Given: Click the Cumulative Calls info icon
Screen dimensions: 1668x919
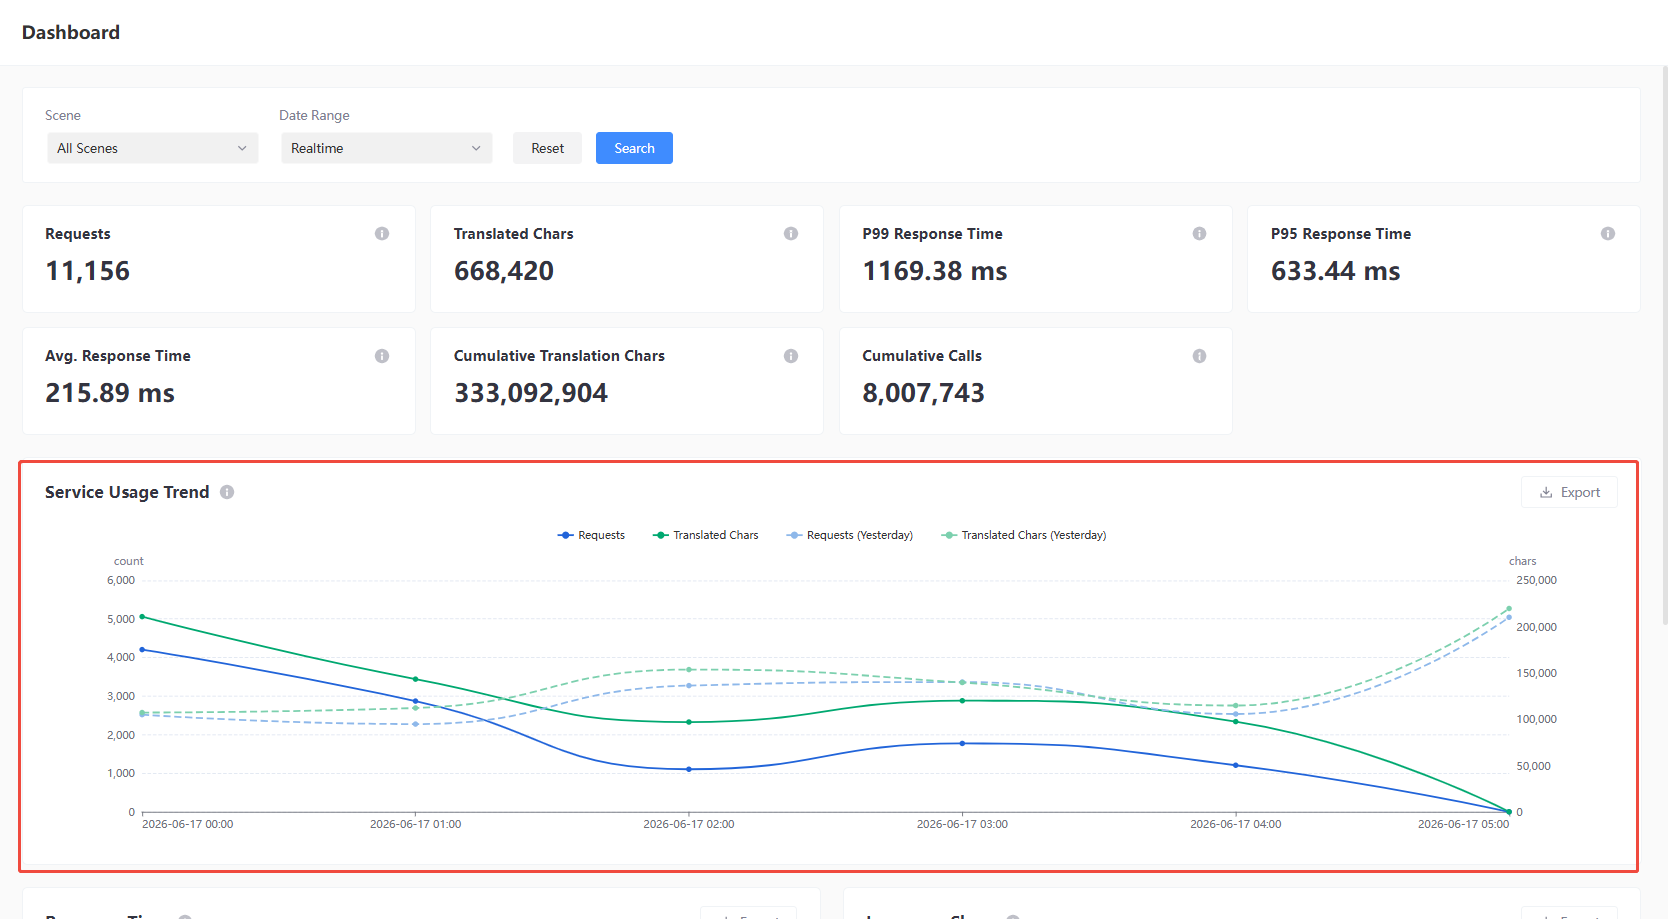Looking at the screenshot, I should click(x=1199, y=356).
